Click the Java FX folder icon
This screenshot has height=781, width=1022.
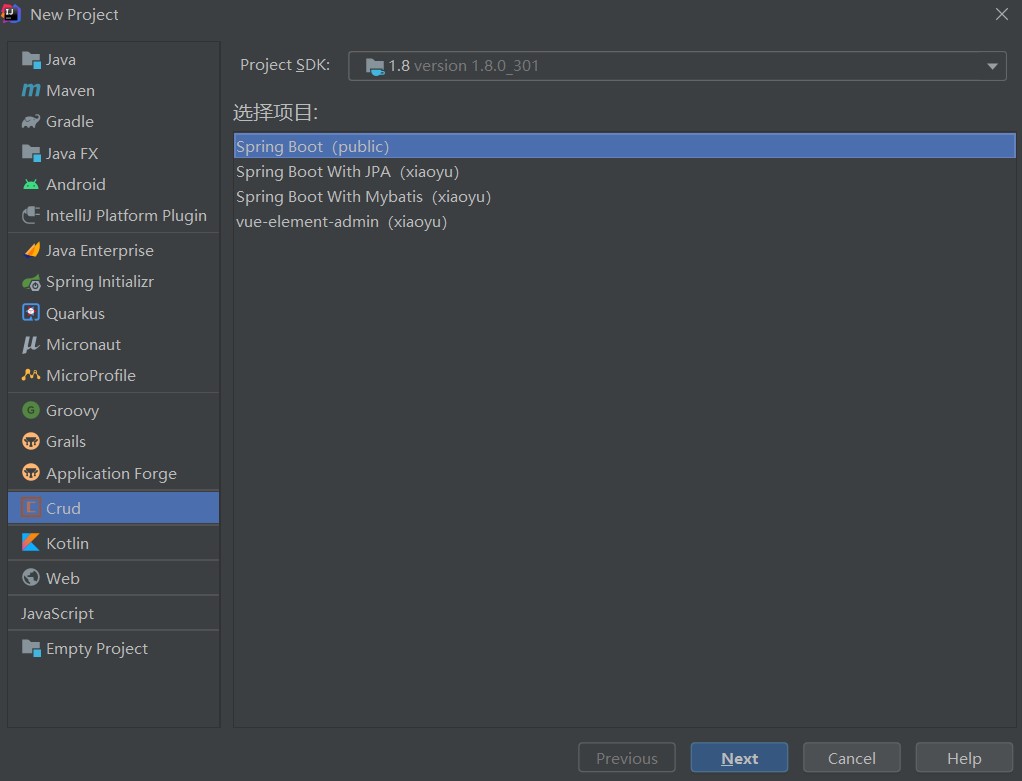point(31,154)
